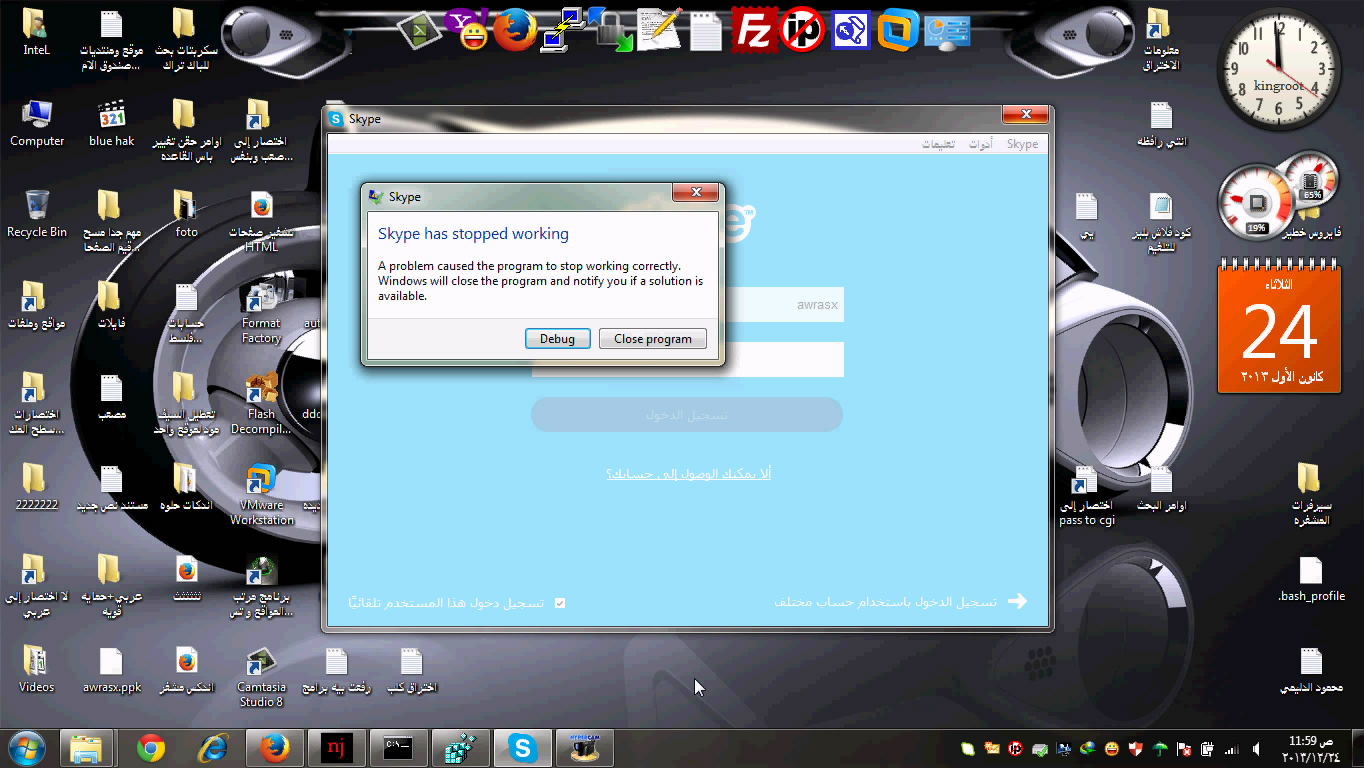Open Yahoo Messenger from the top dock

pyautogui.click(x=467, y=29)
